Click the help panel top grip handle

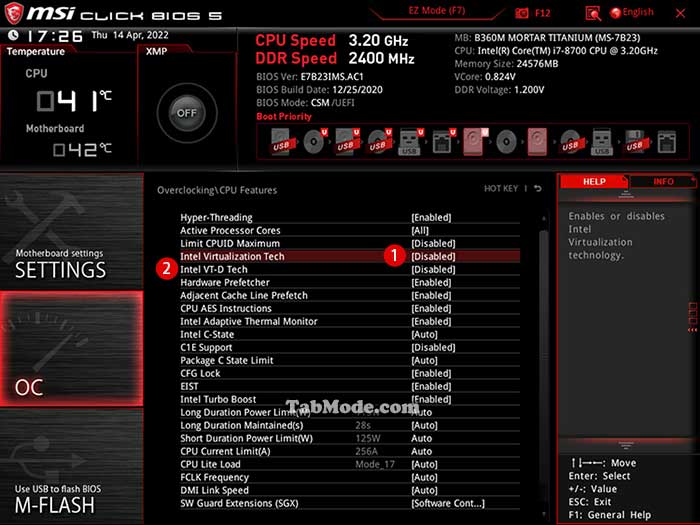(x=625, y=194)
